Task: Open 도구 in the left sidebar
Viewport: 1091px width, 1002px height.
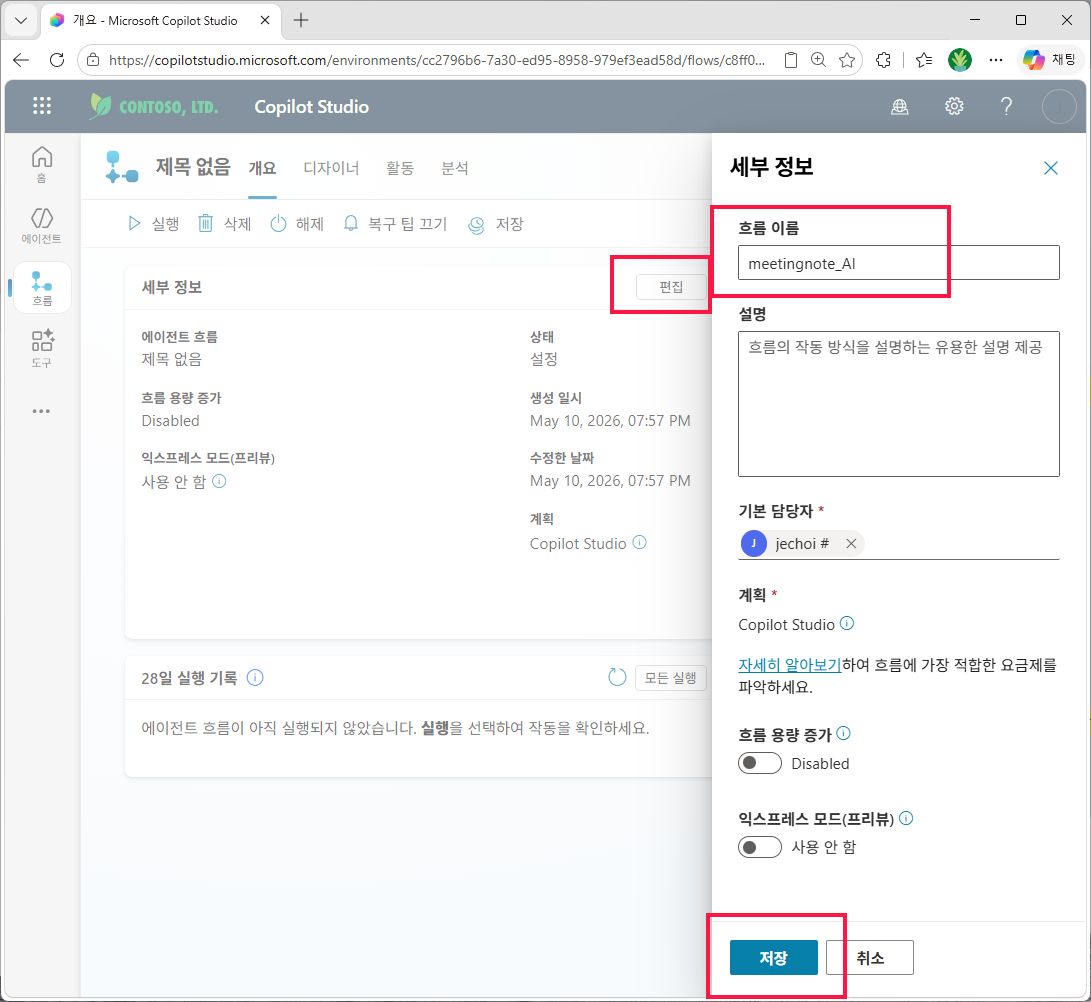Action: [x=42, y=349]
